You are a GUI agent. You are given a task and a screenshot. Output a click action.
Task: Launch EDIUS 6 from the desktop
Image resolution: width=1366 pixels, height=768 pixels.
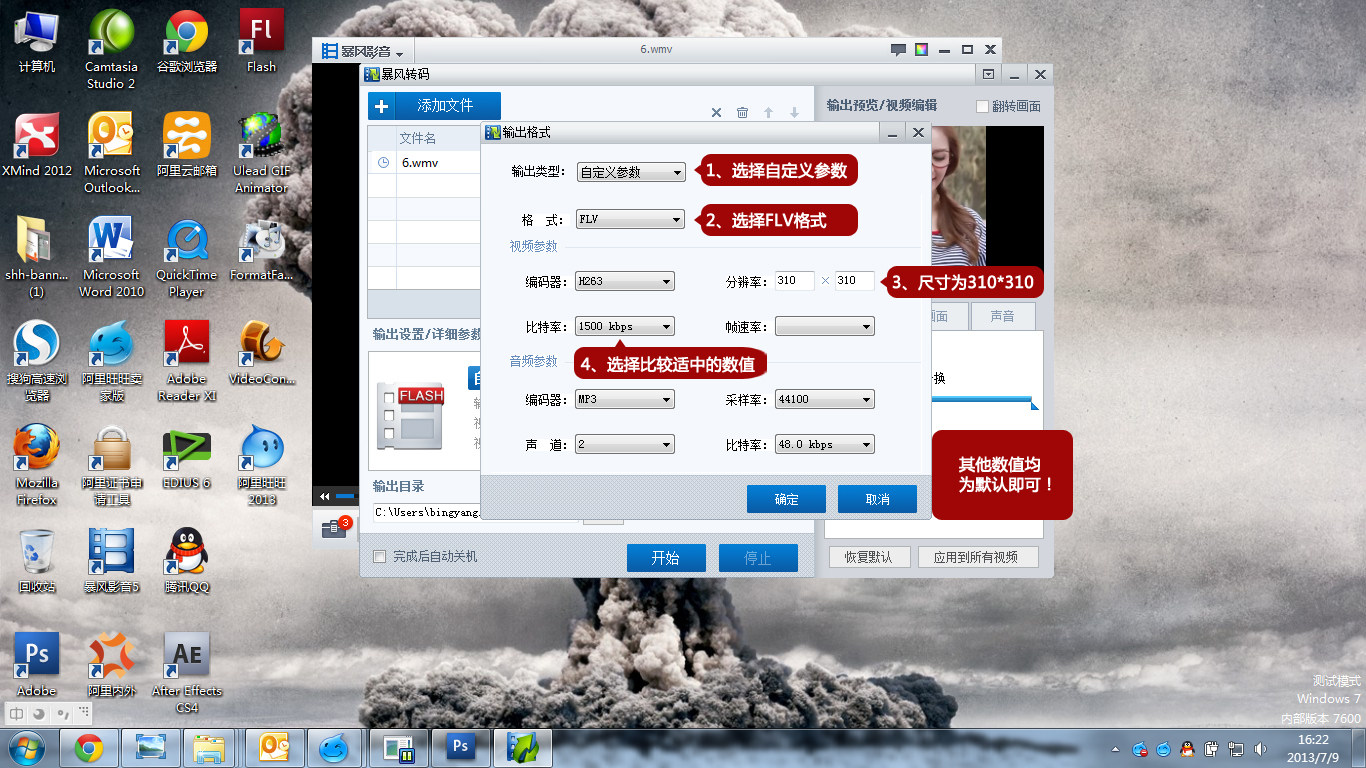click(186, 459)
